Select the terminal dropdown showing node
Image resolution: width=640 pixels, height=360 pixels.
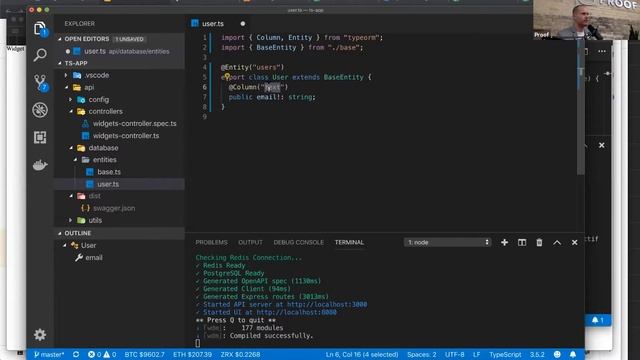[x=448, y=242]
